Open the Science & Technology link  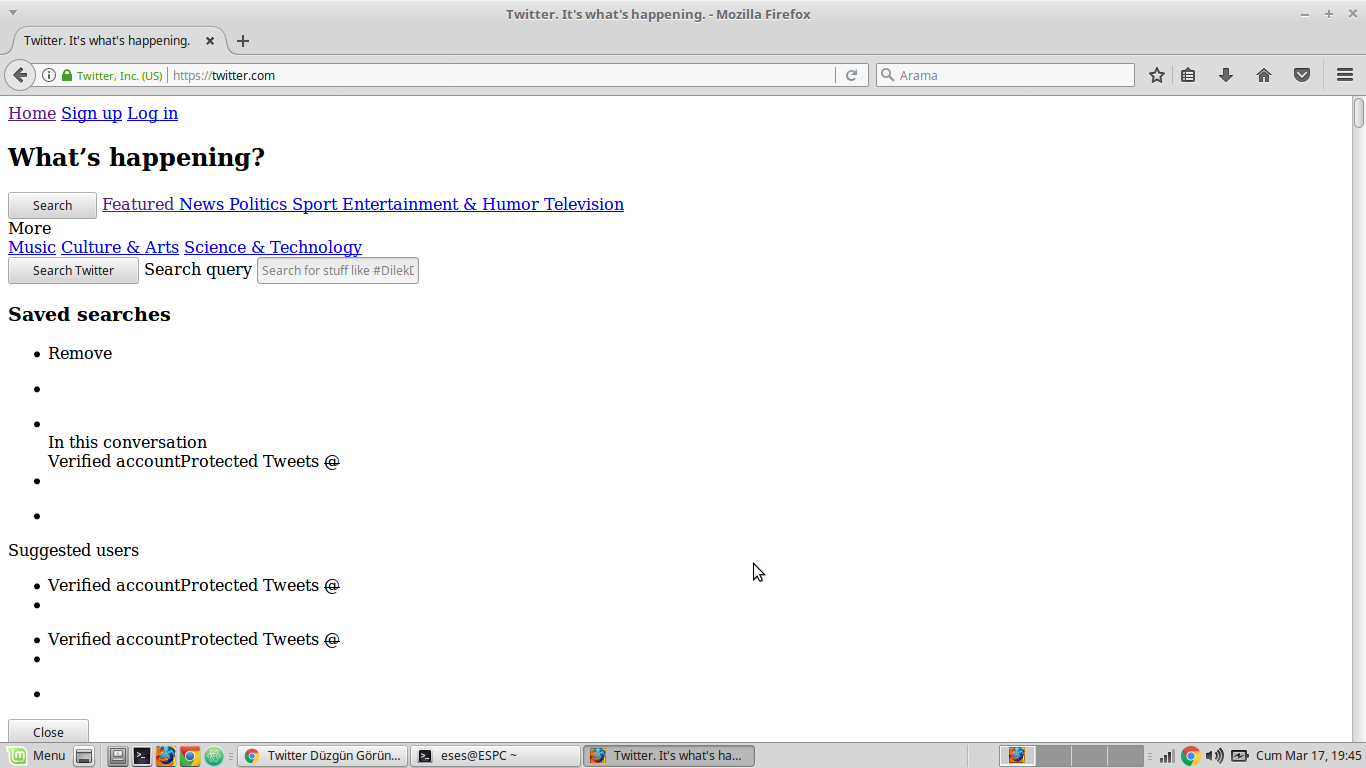tap(273, 247)
